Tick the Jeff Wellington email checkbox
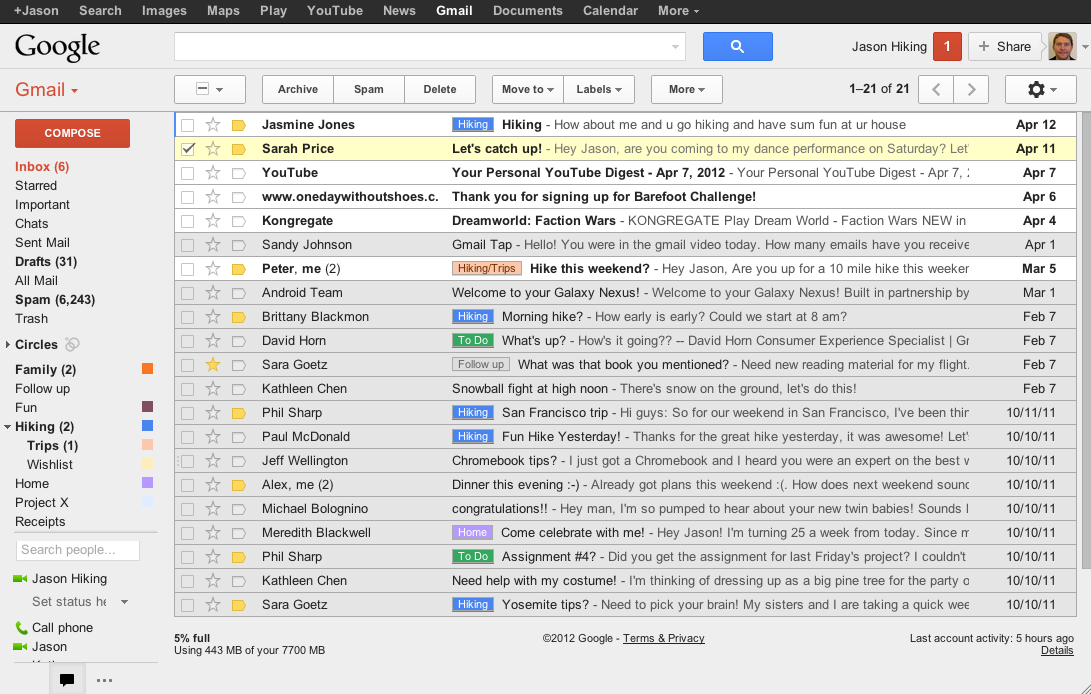Image resolution: width=1091 pixels, height=694 pixels. pos(188,461)
